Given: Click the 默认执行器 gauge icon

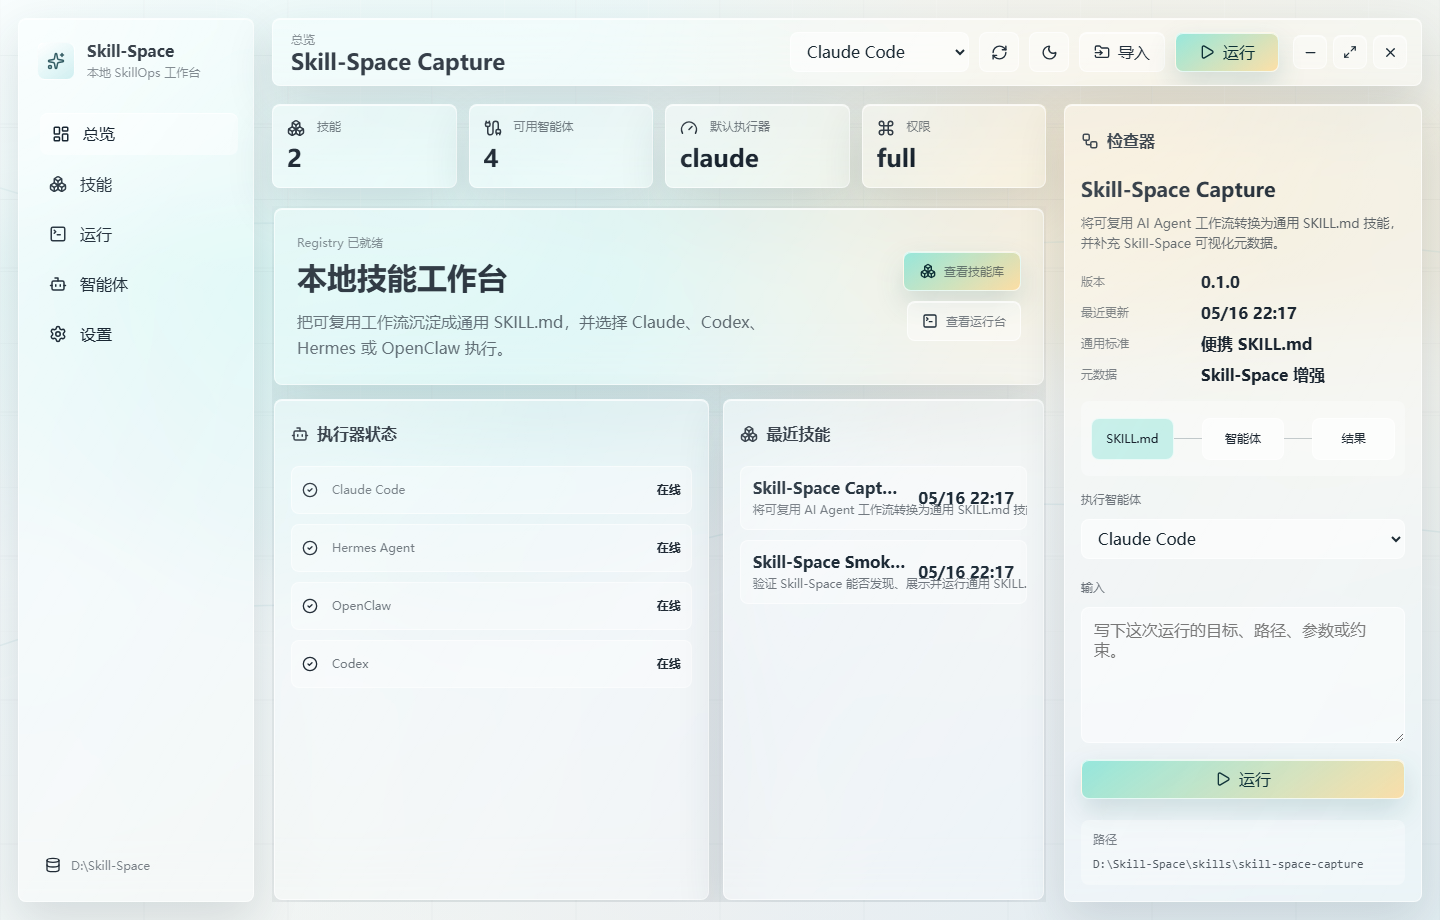Looking at the screenshot, I should (x=689, y=128).
